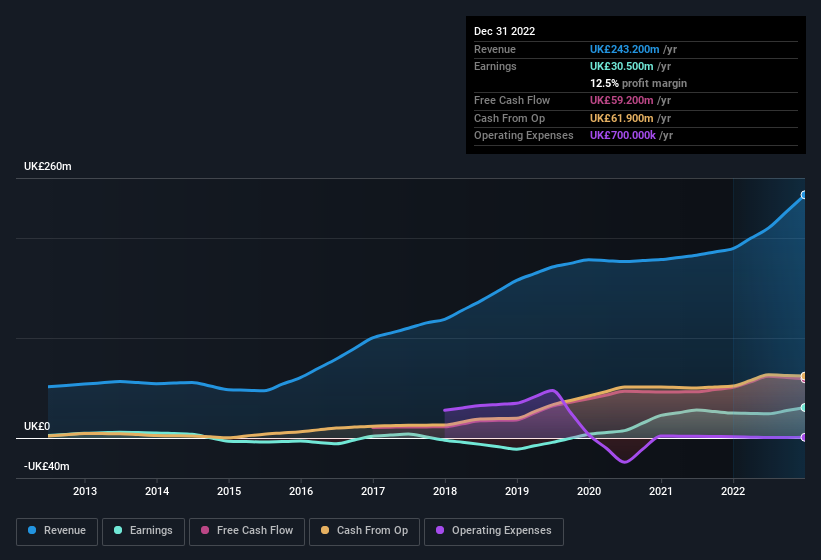Click the pink Free Cash Flow legend dot
Viewport: 821px width, 560px height.
pos(204,531)
